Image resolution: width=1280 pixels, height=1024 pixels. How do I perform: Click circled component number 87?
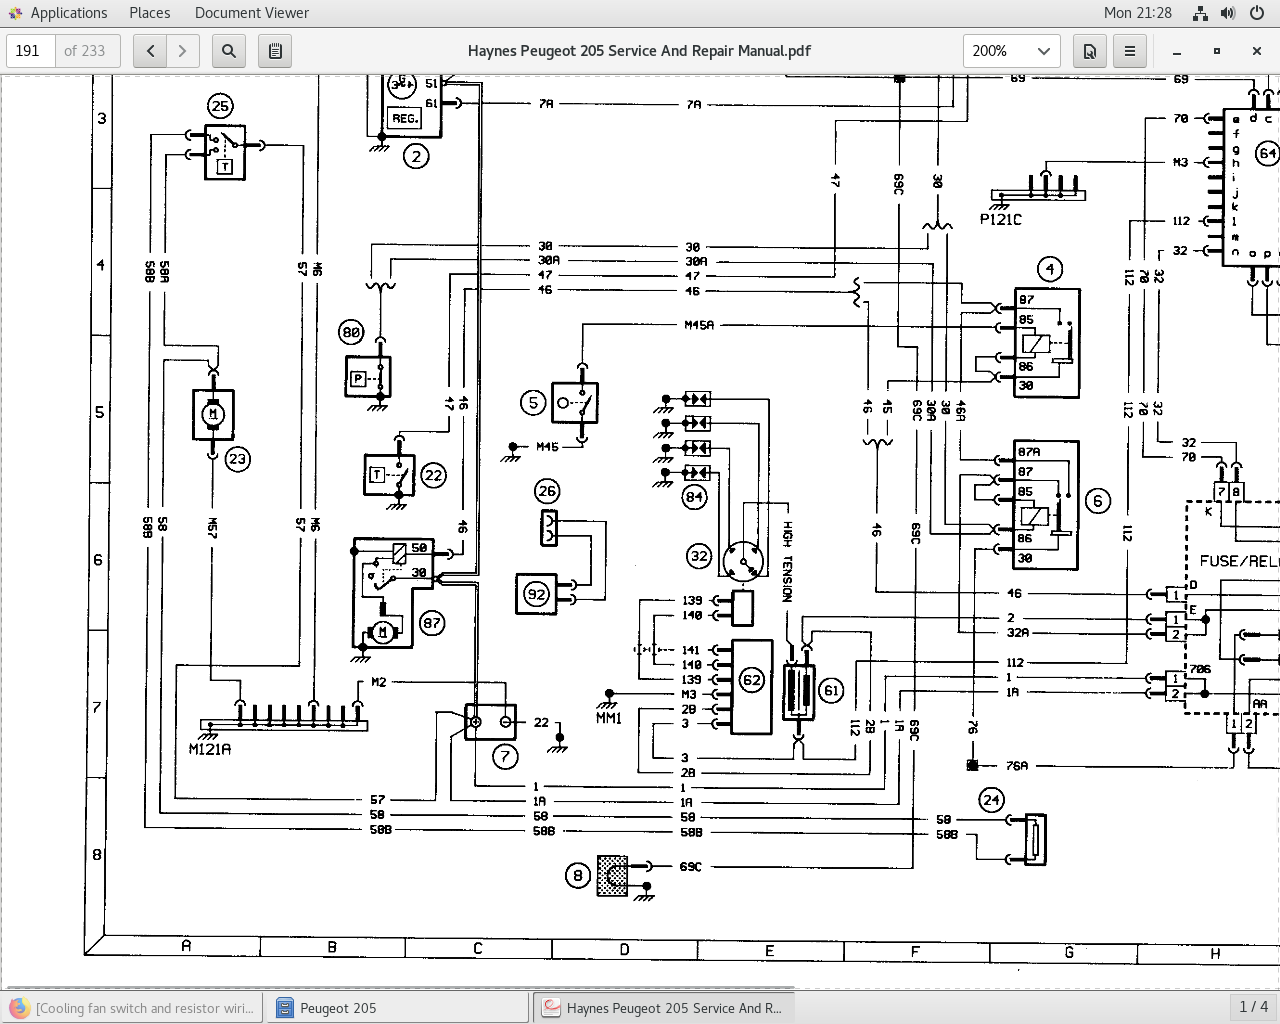[431, 623]
